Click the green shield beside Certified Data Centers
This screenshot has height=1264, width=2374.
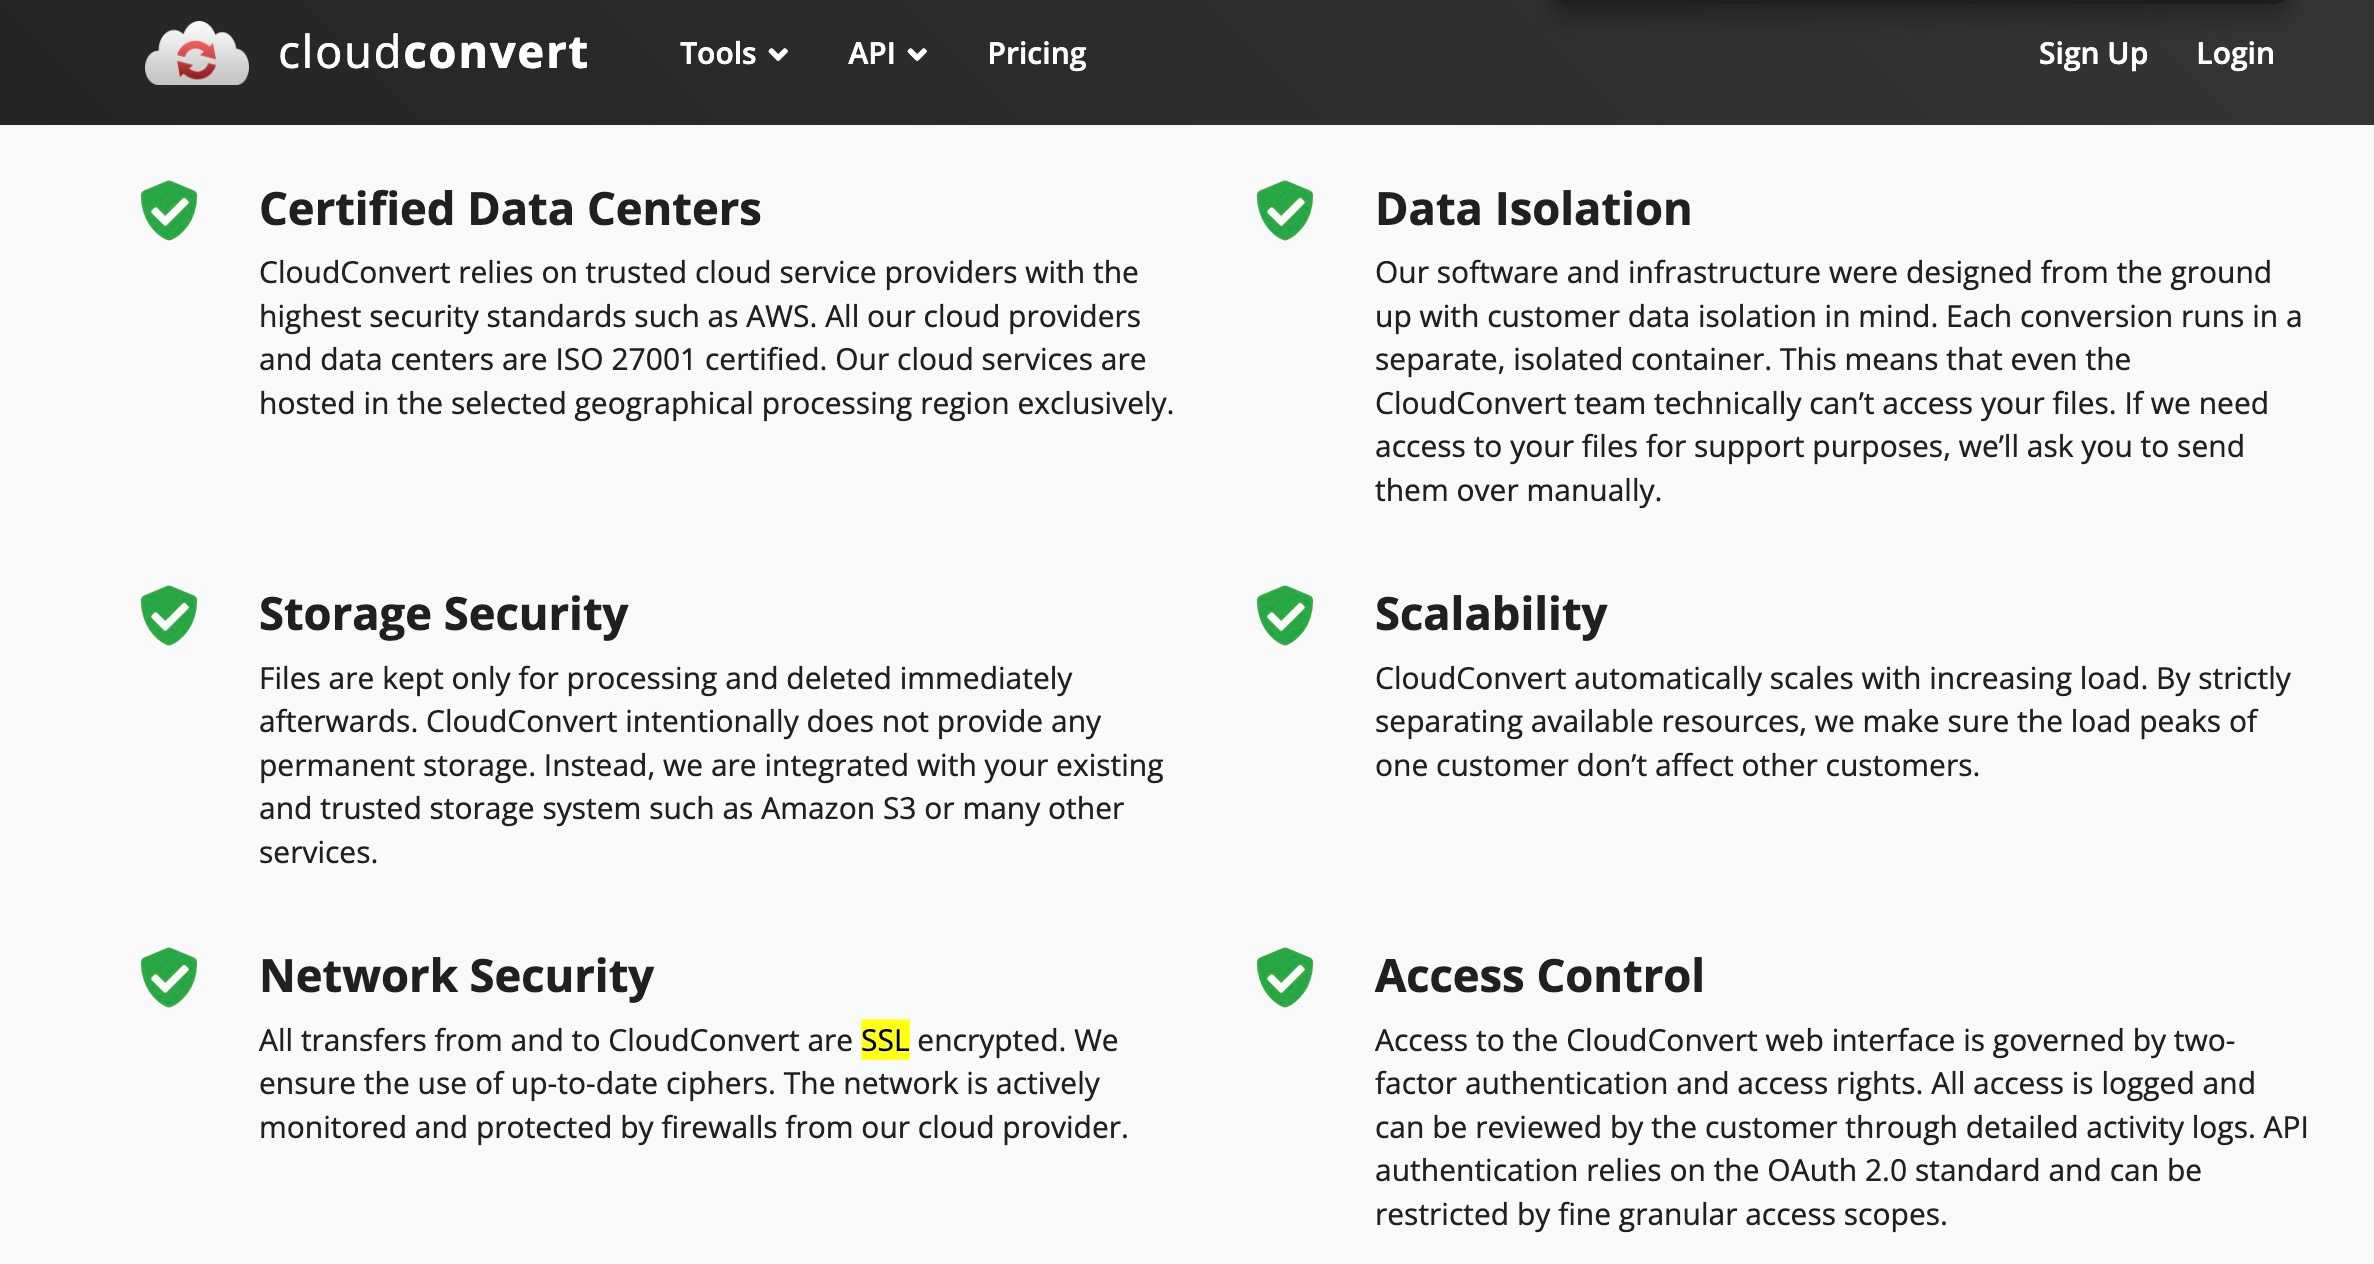(169, 210)
